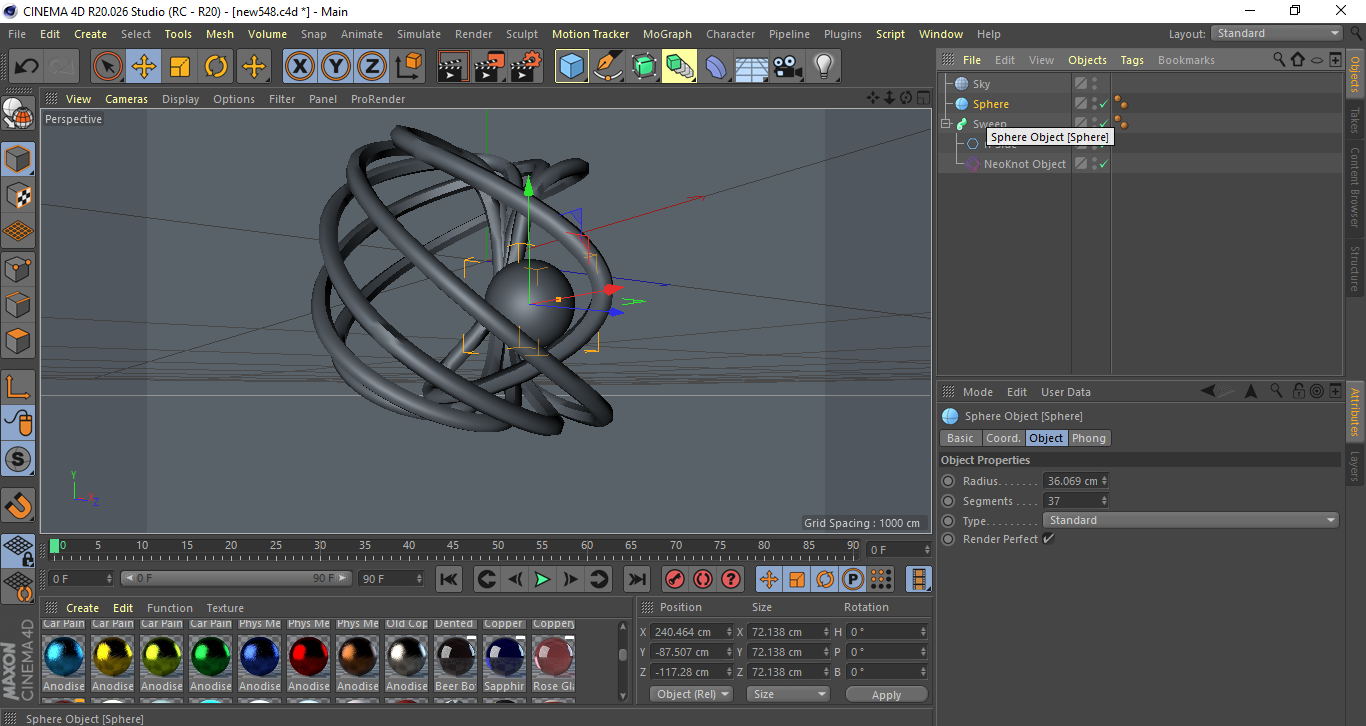The height and width of the screenshot is (726, 1366).
Task: Add a Cube primitive object
Action: (572, 67)
